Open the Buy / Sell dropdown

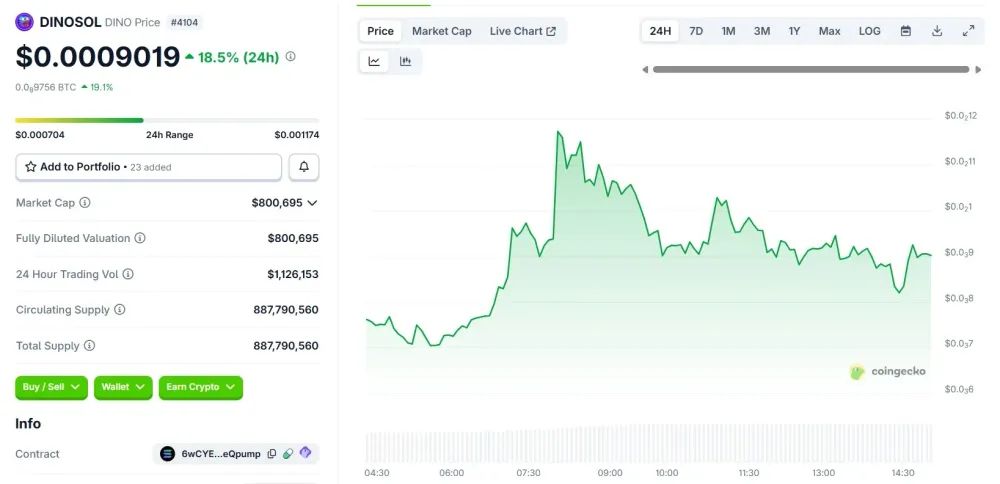(51, 387)
